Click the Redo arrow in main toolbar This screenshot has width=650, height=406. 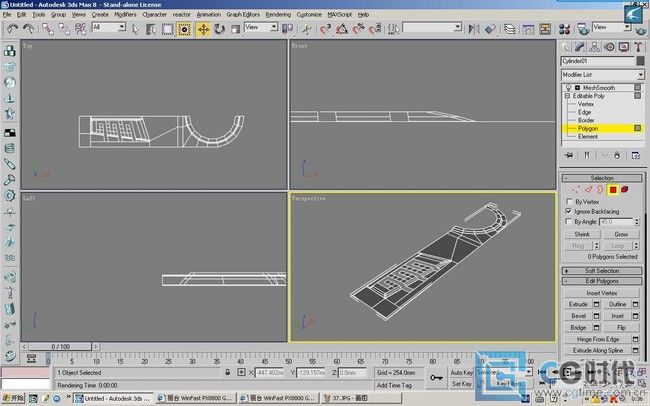(29, 29)
